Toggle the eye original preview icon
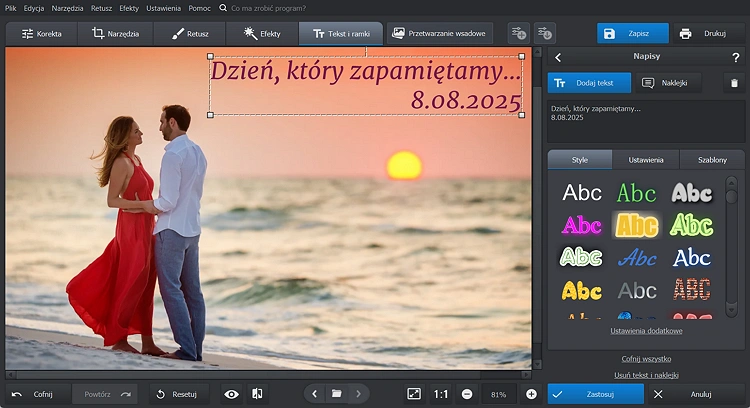This screenshot has height=408, width=750. point(232,394)
